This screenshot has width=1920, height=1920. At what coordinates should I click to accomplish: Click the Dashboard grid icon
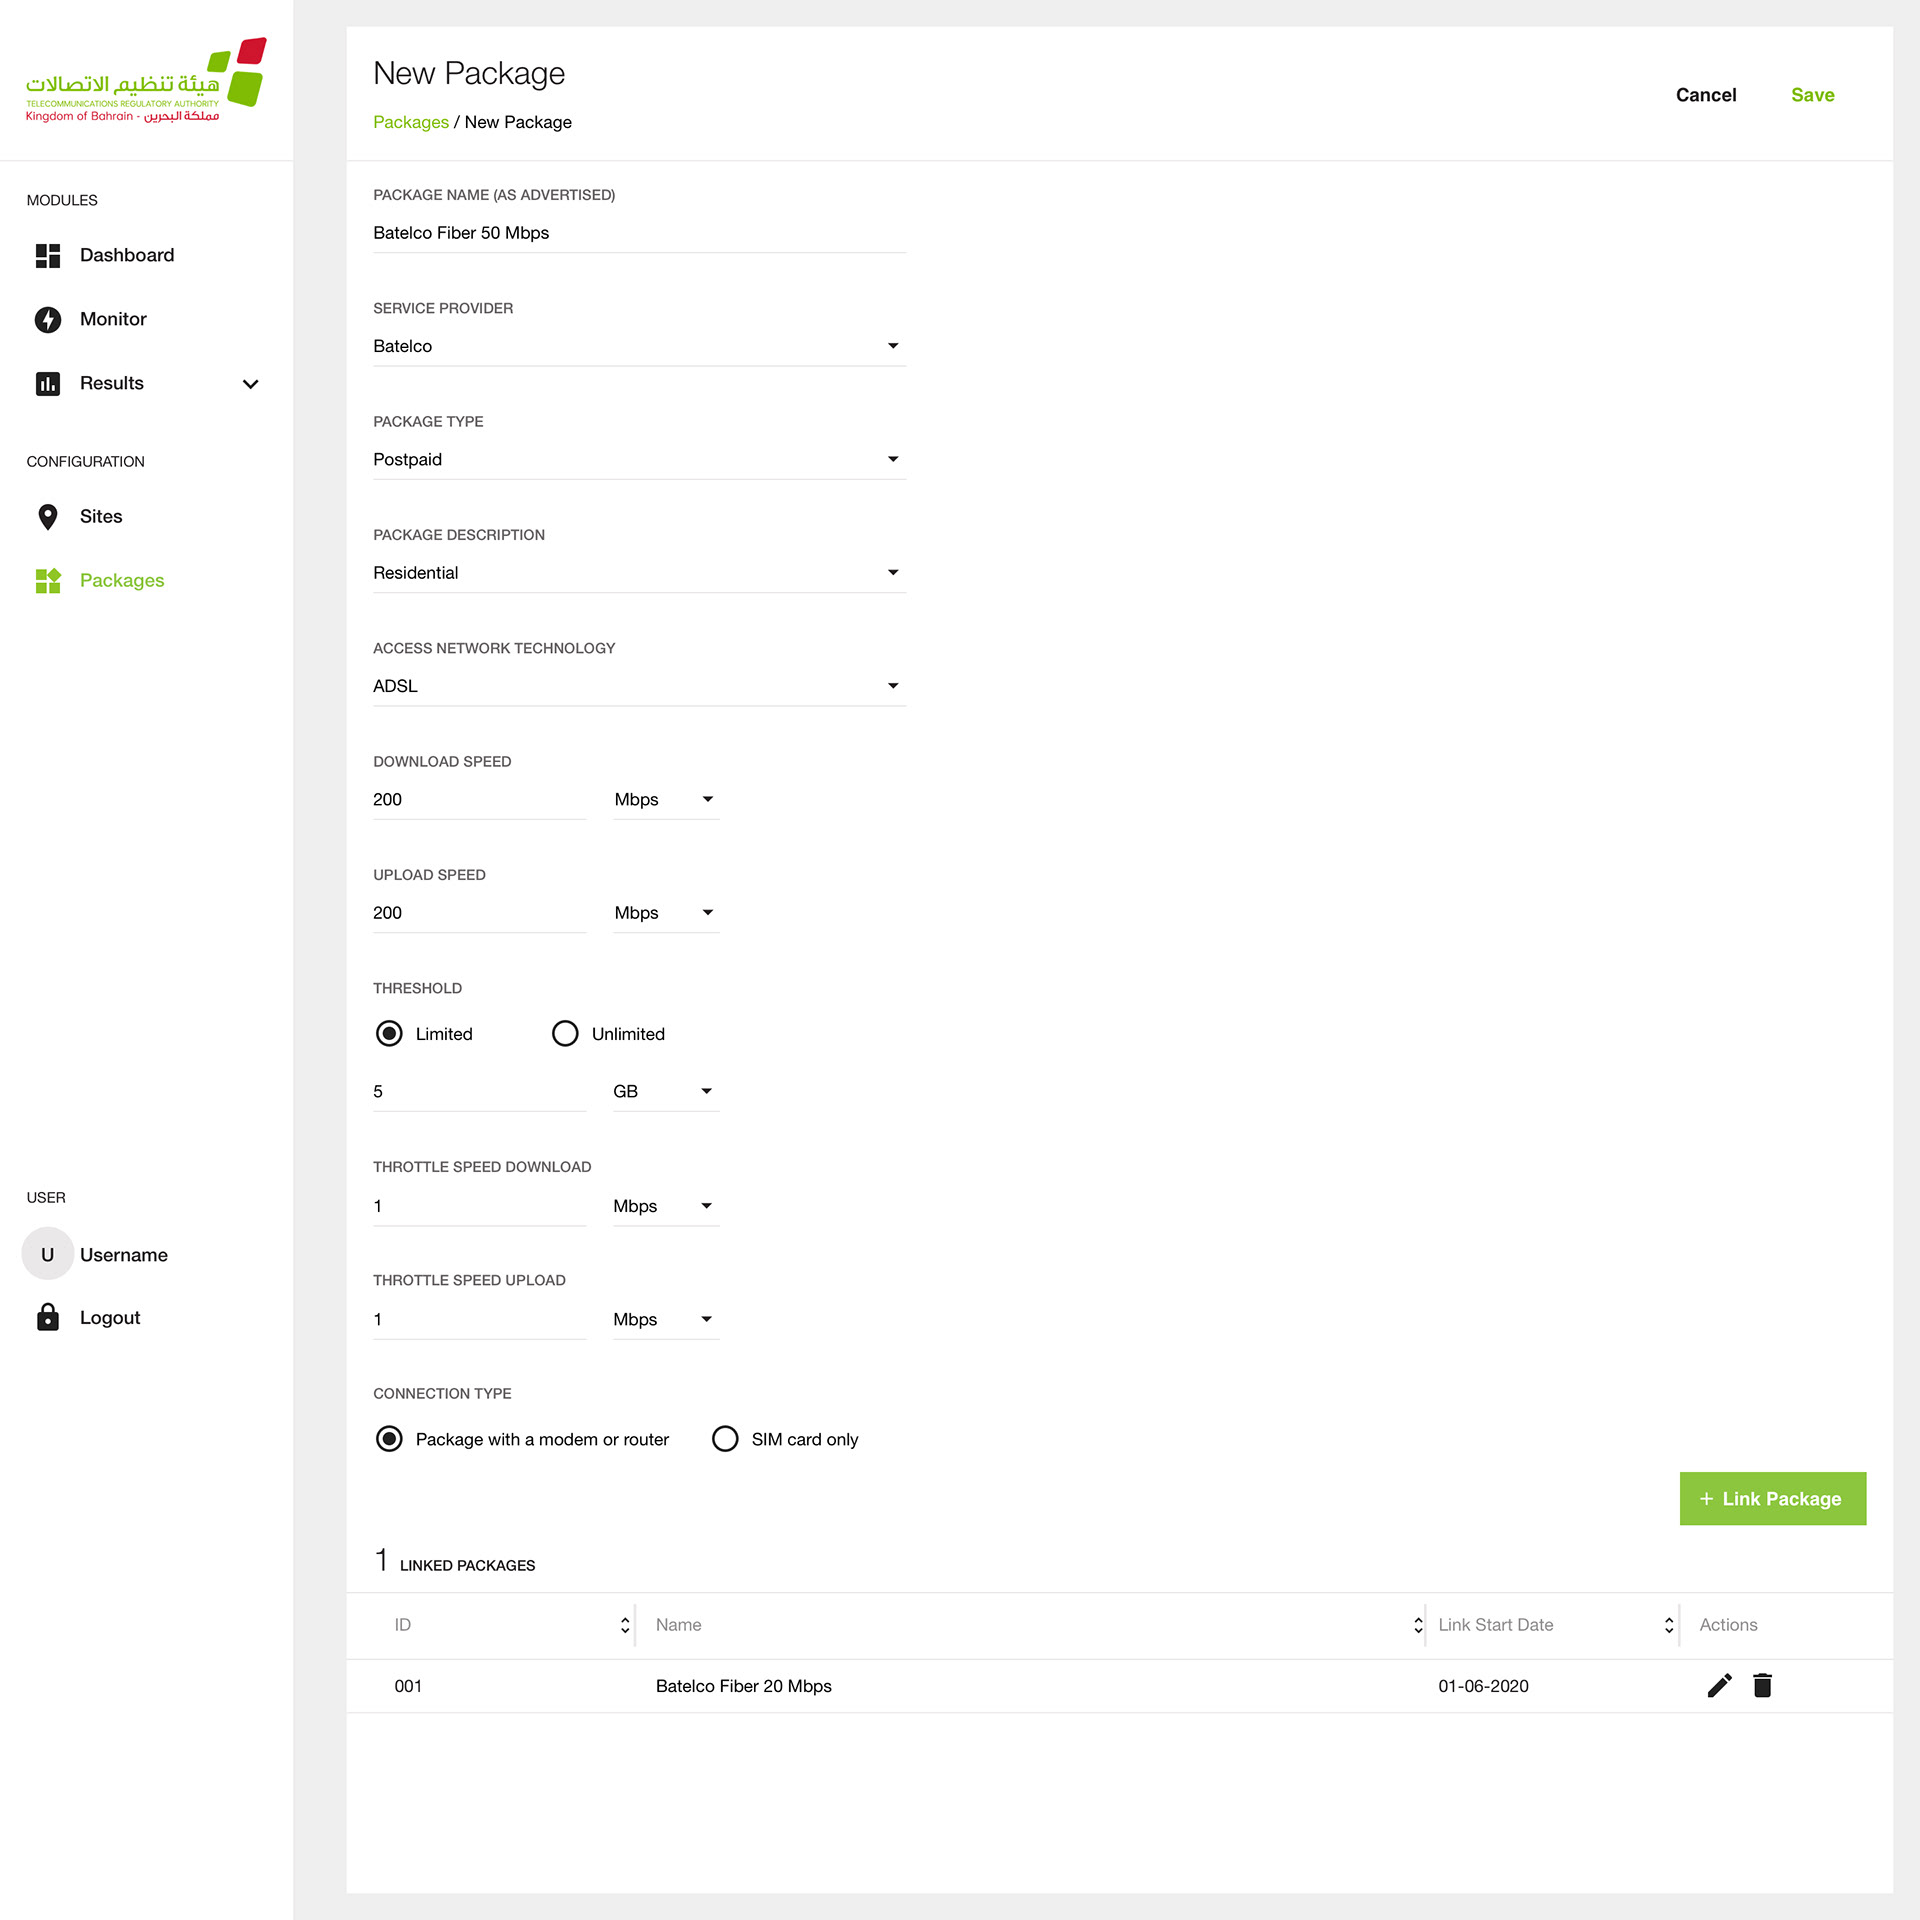click(48, 255)
